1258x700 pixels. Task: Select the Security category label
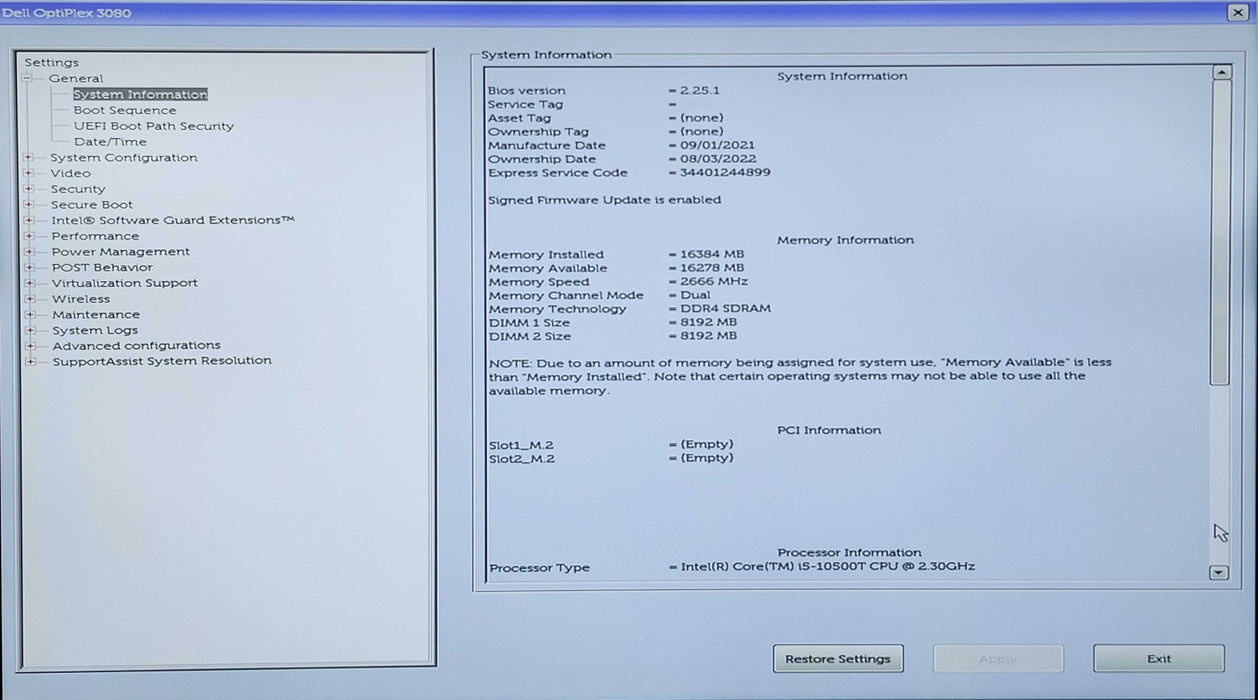point(78,189)
